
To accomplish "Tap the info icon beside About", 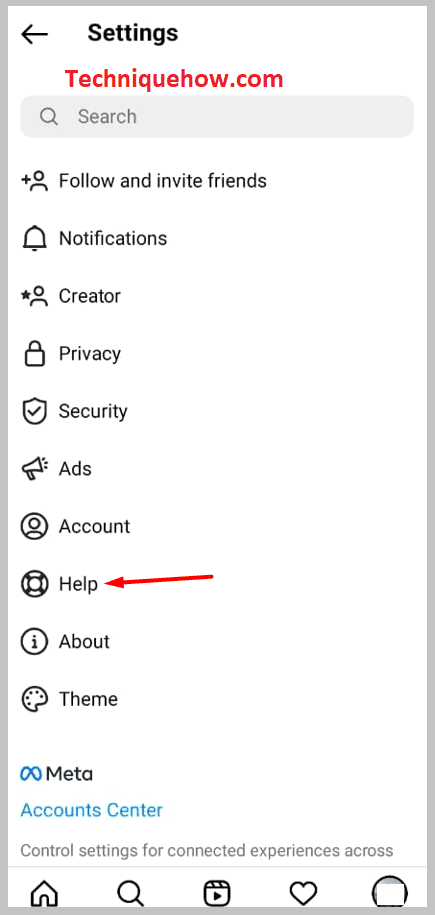I will tap(34, 641).
